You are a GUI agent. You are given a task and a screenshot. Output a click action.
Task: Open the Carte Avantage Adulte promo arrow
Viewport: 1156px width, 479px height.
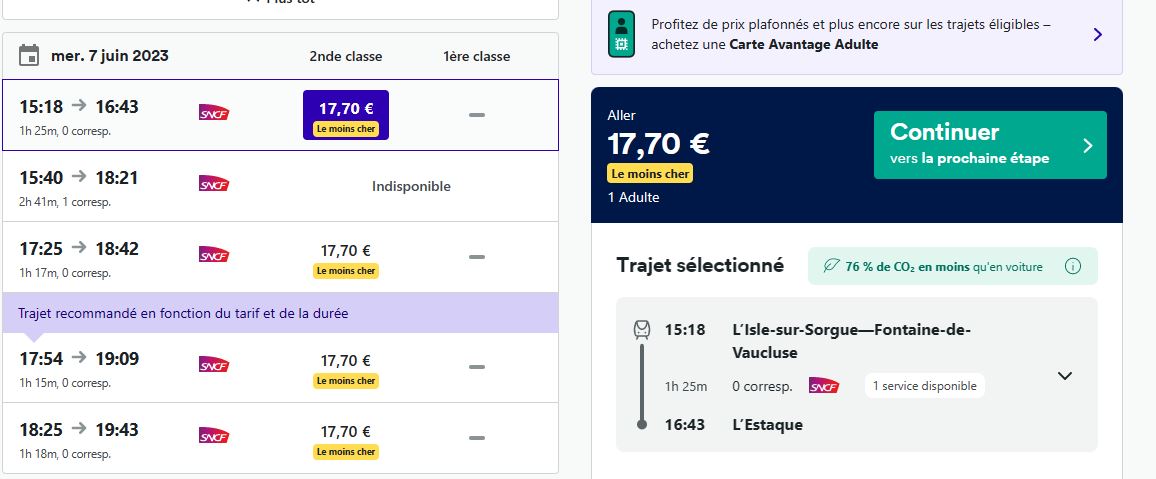click(x=1098, y=34)
